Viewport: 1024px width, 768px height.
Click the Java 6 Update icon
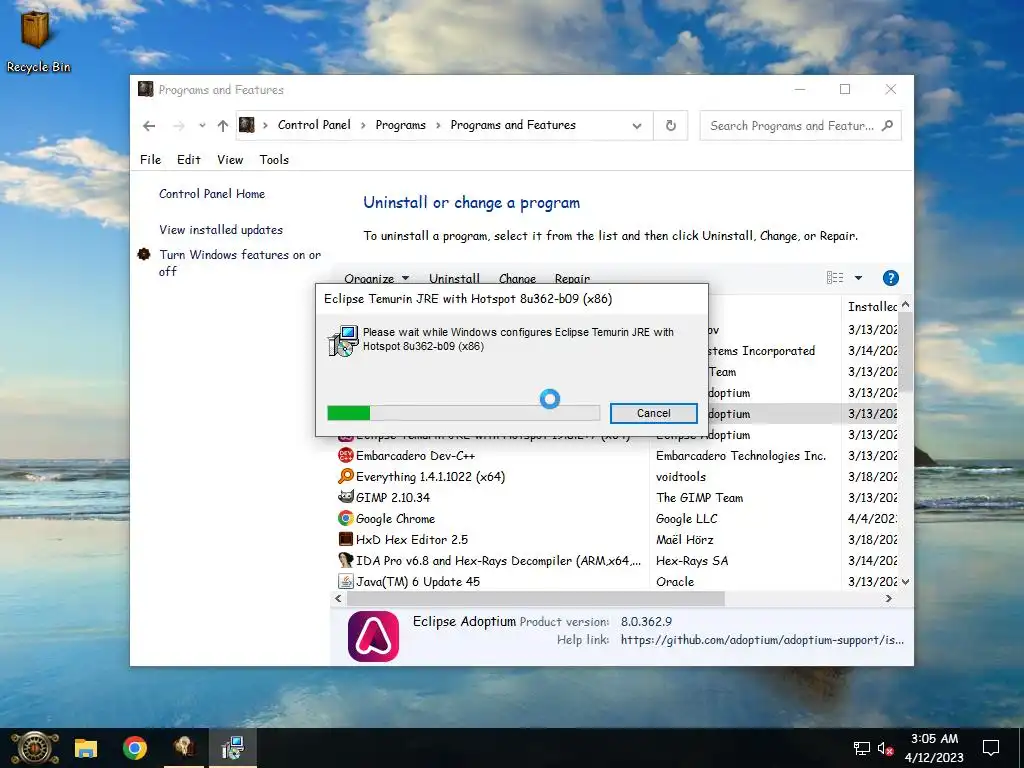pyautogui.click(x=345, y=581)
